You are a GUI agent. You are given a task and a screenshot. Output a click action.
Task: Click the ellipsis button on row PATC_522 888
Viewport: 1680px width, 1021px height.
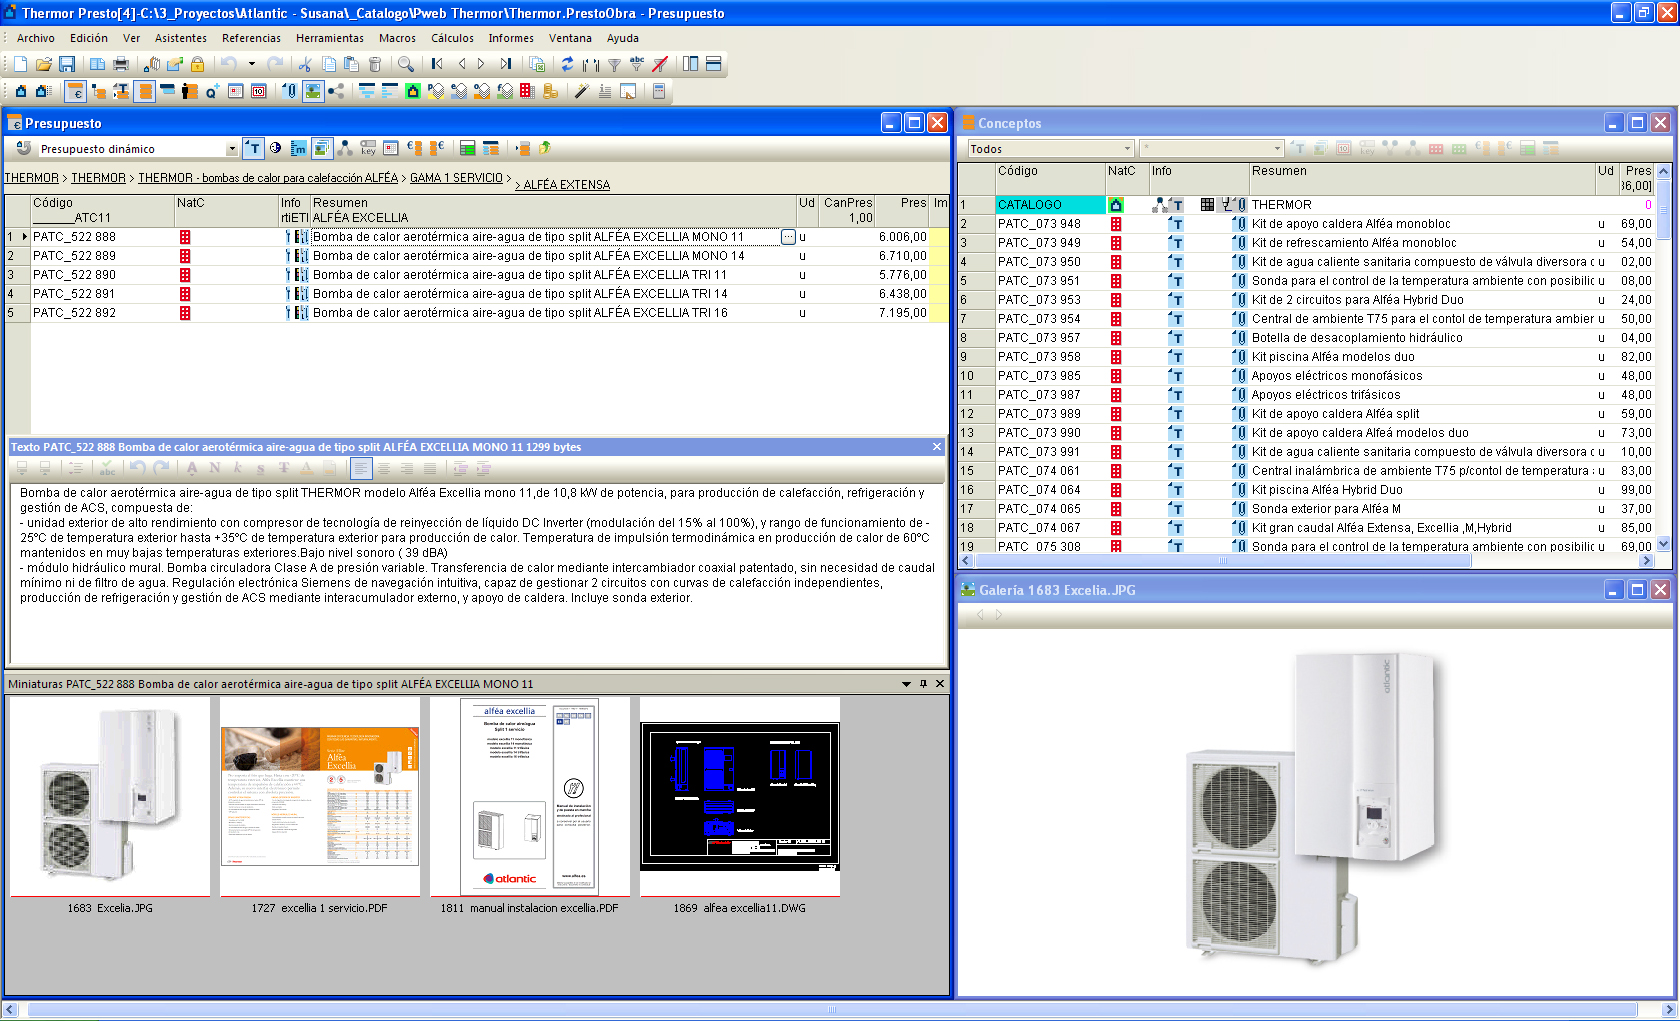pos(788,237)
